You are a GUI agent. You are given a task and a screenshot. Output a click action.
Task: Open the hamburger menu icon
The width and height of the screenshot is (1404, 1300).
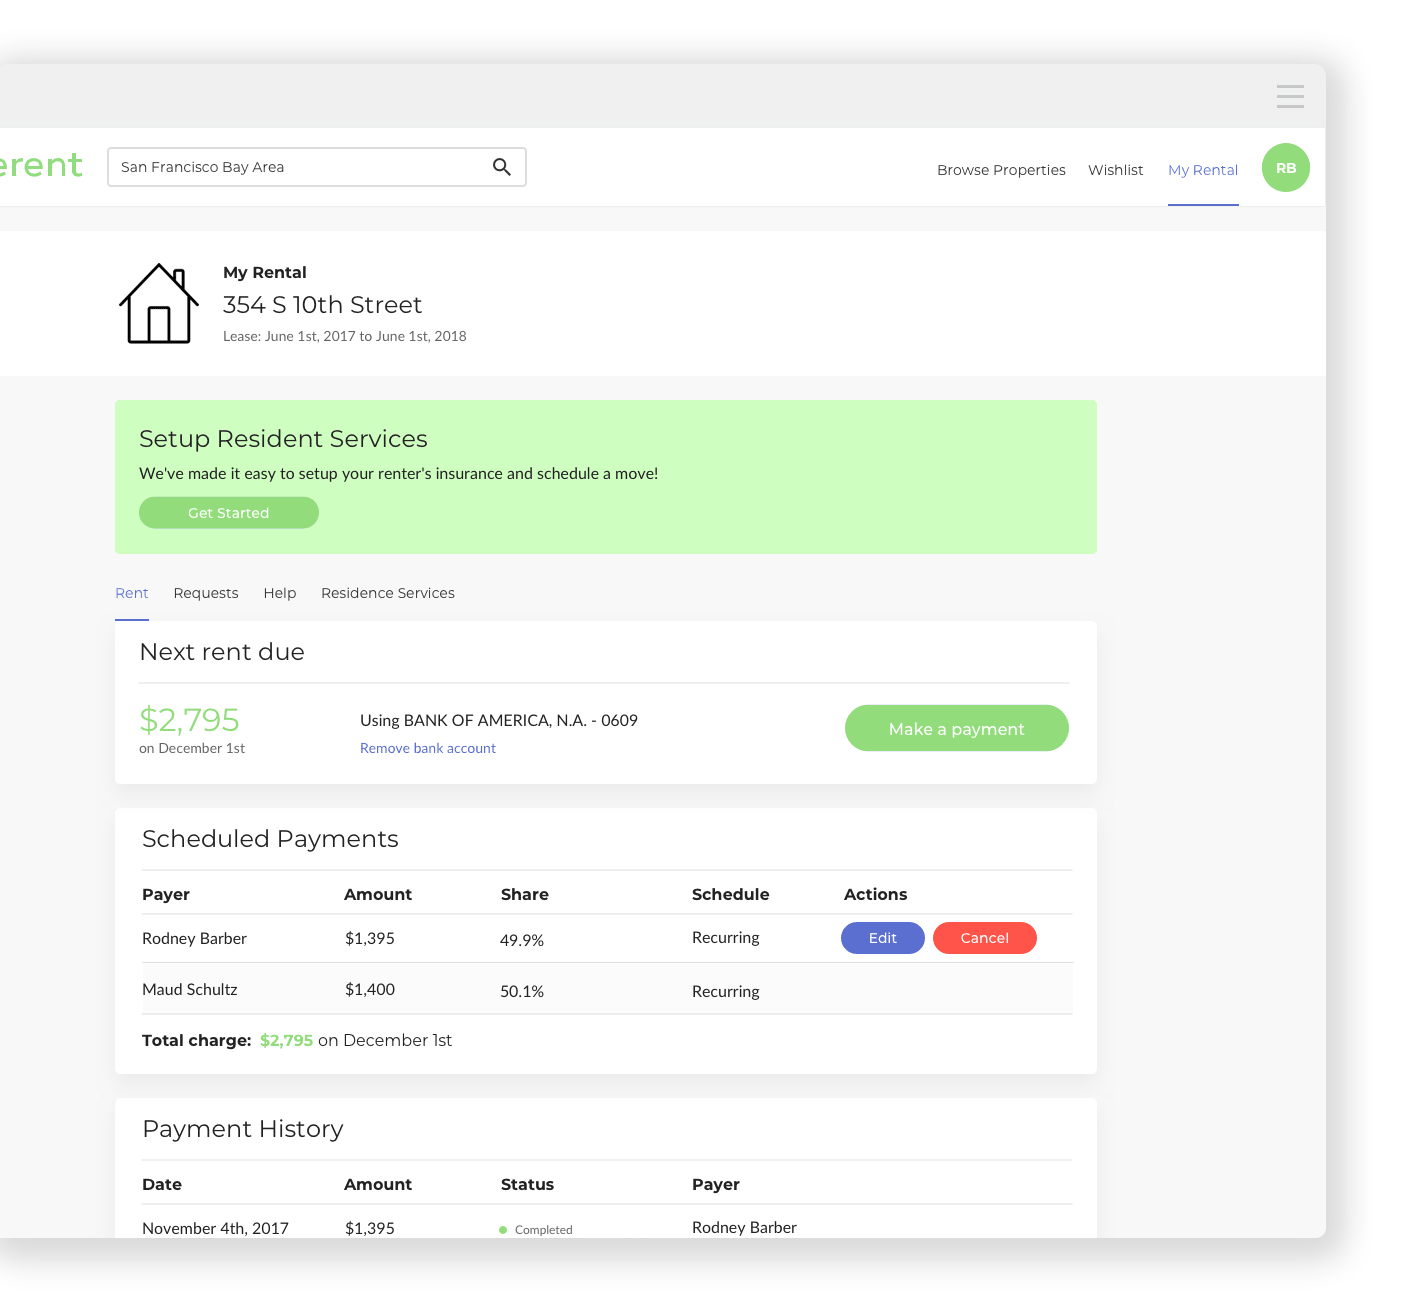(x=1290, y=96)
